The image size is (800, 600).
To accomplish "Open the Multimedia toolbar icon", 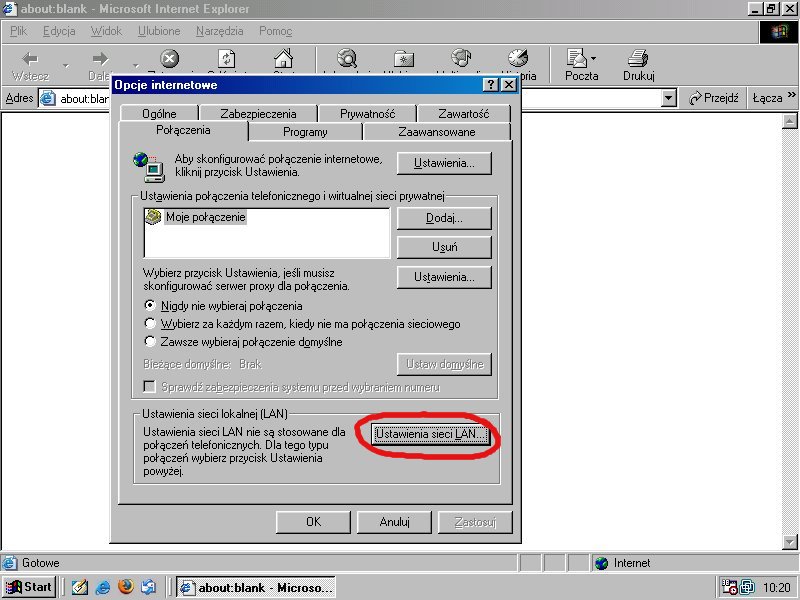I will click(x=461, y=58).
